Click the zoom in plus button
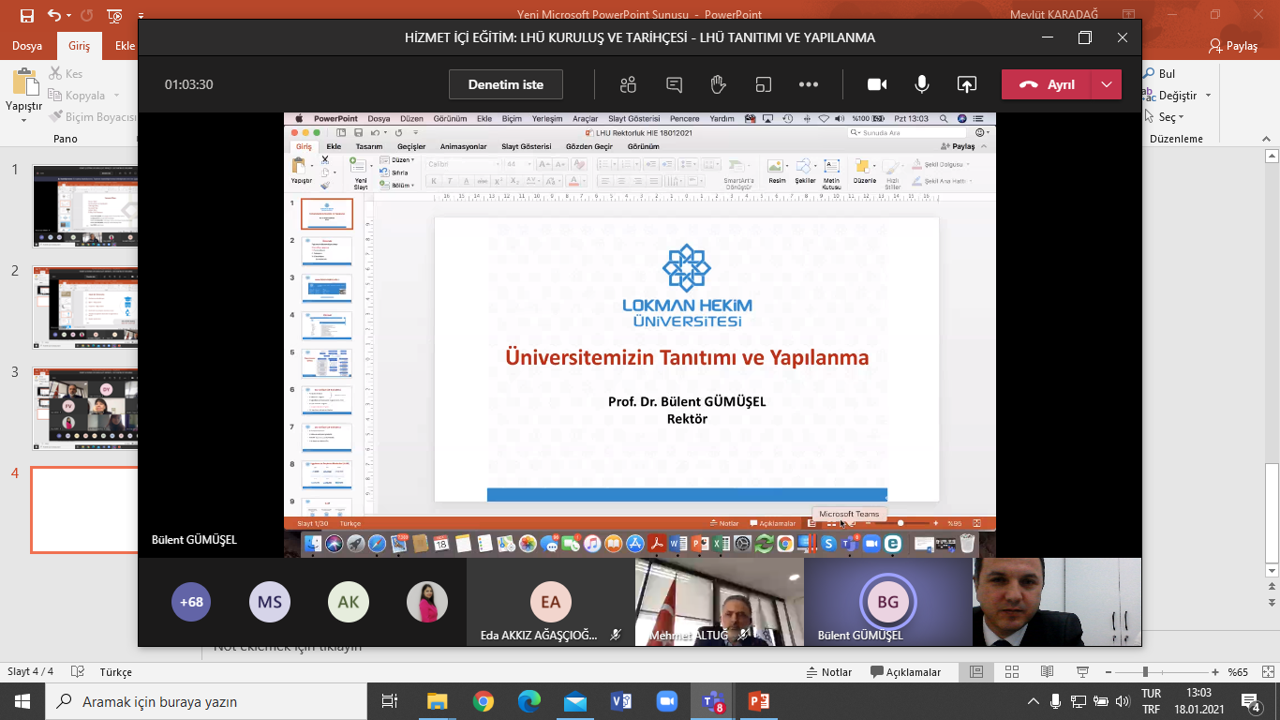The height and width of the screenshot is (720, 1280). click(1213, 672)
